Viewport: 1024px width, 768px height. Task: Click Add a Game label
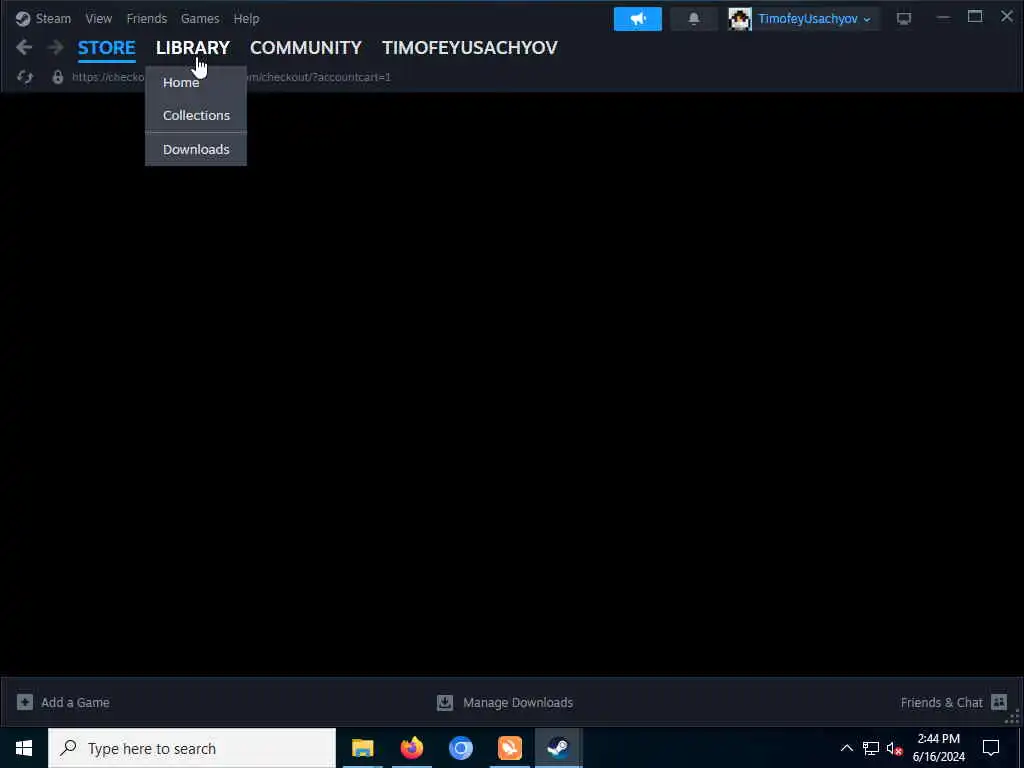click(x=75, y=703)
